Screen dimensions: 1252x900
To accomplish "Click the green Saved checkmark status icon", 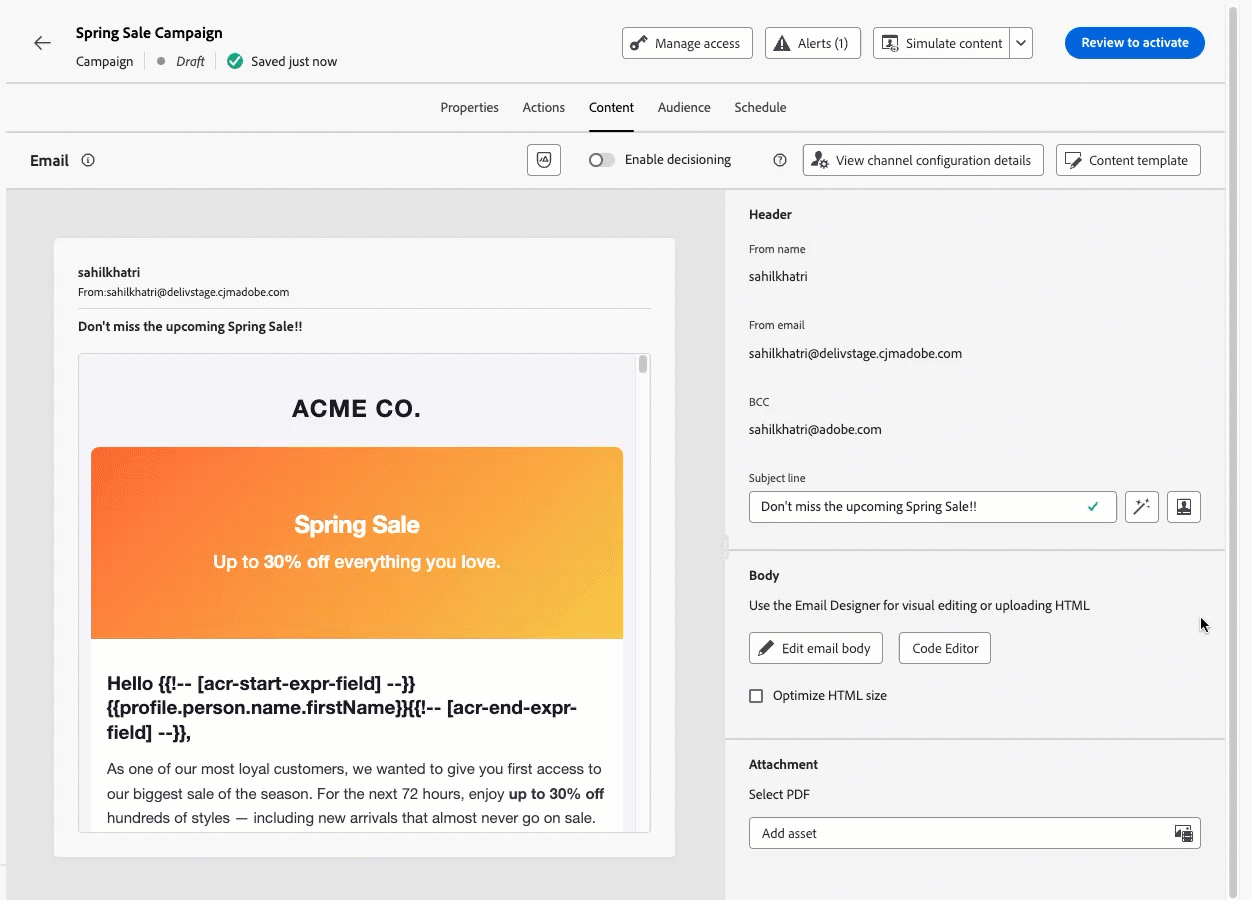I will (235, 61).
